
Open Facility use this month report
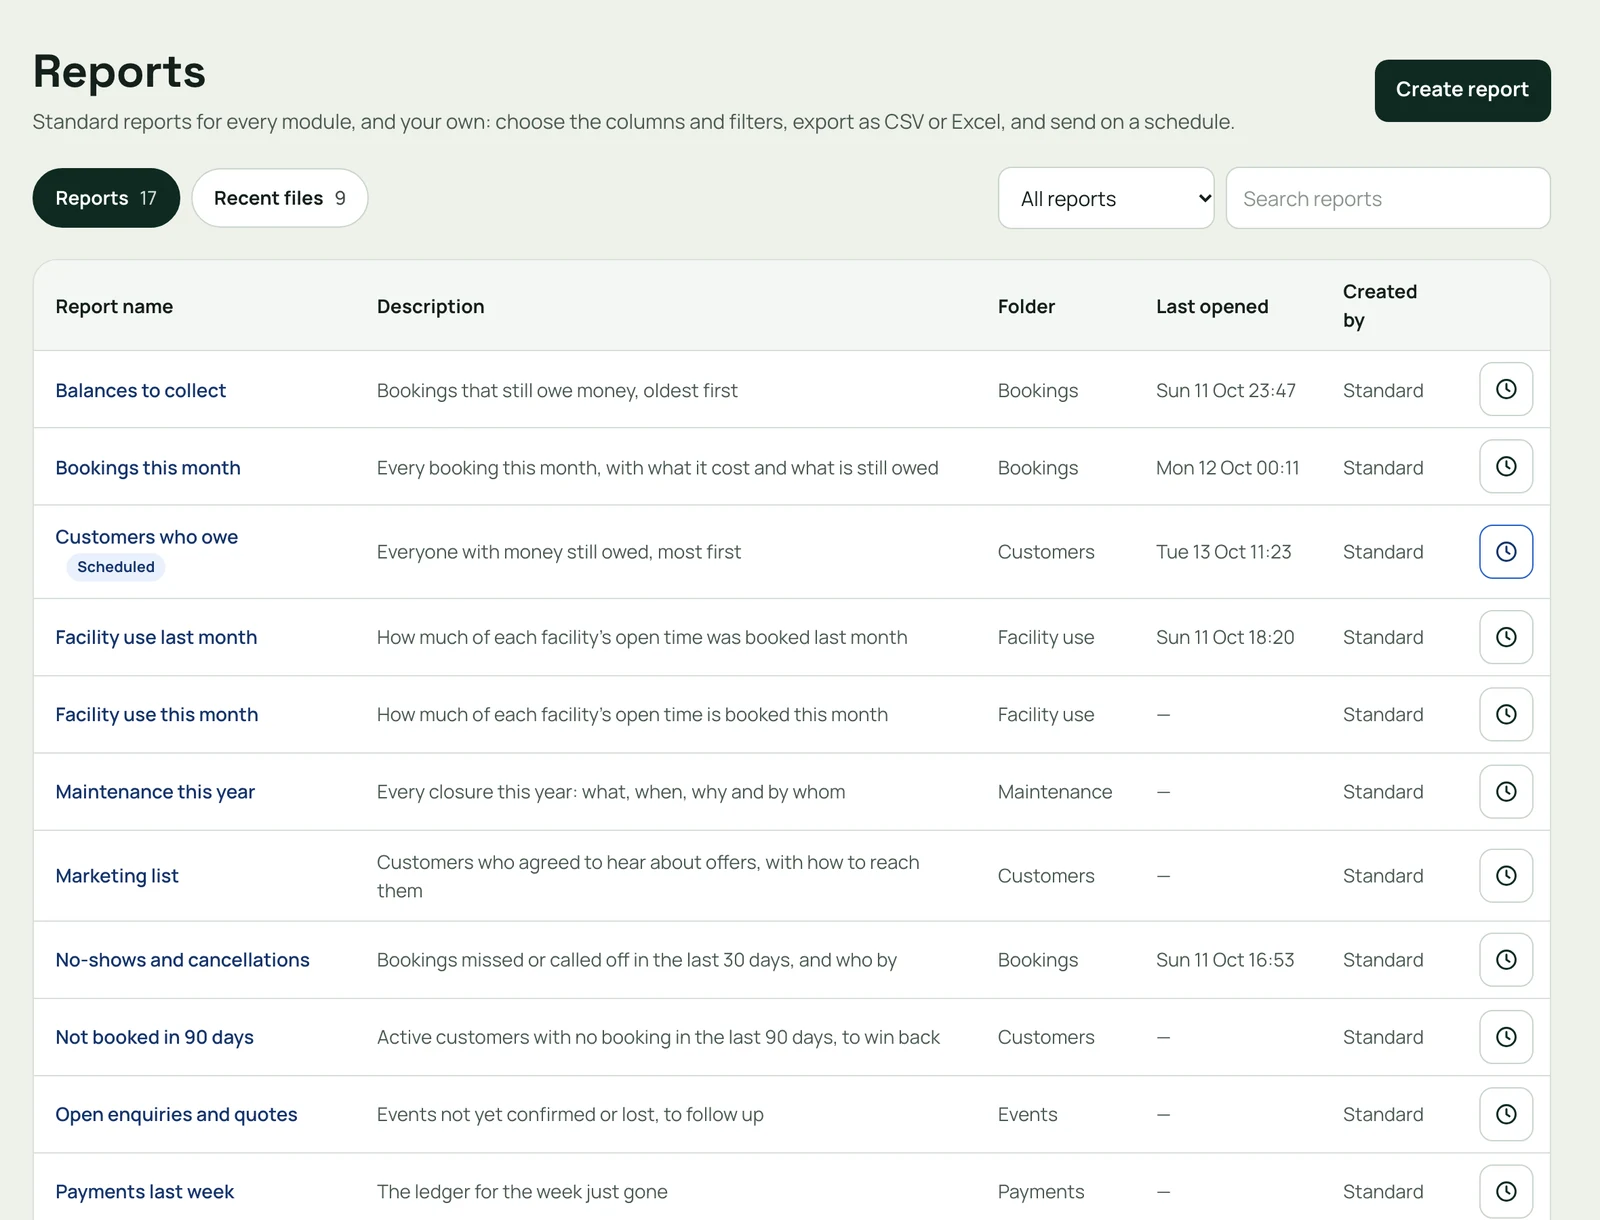(157, 714)
